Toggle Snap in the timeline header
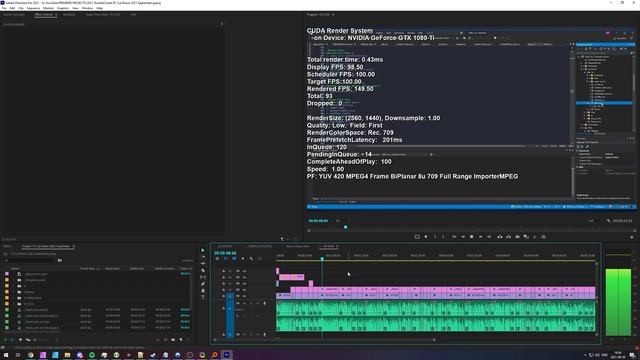 tap(226, 259)
